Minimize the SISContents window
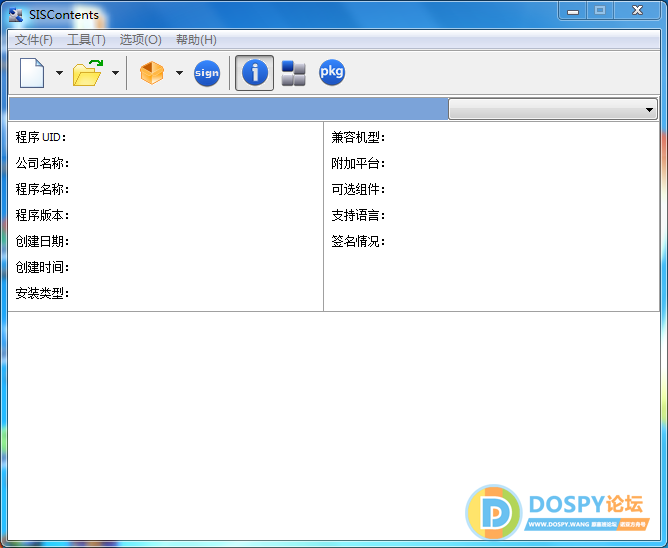The width and height of the screenshot is (668, 548). pyautogui.click(x=573, y=11)
